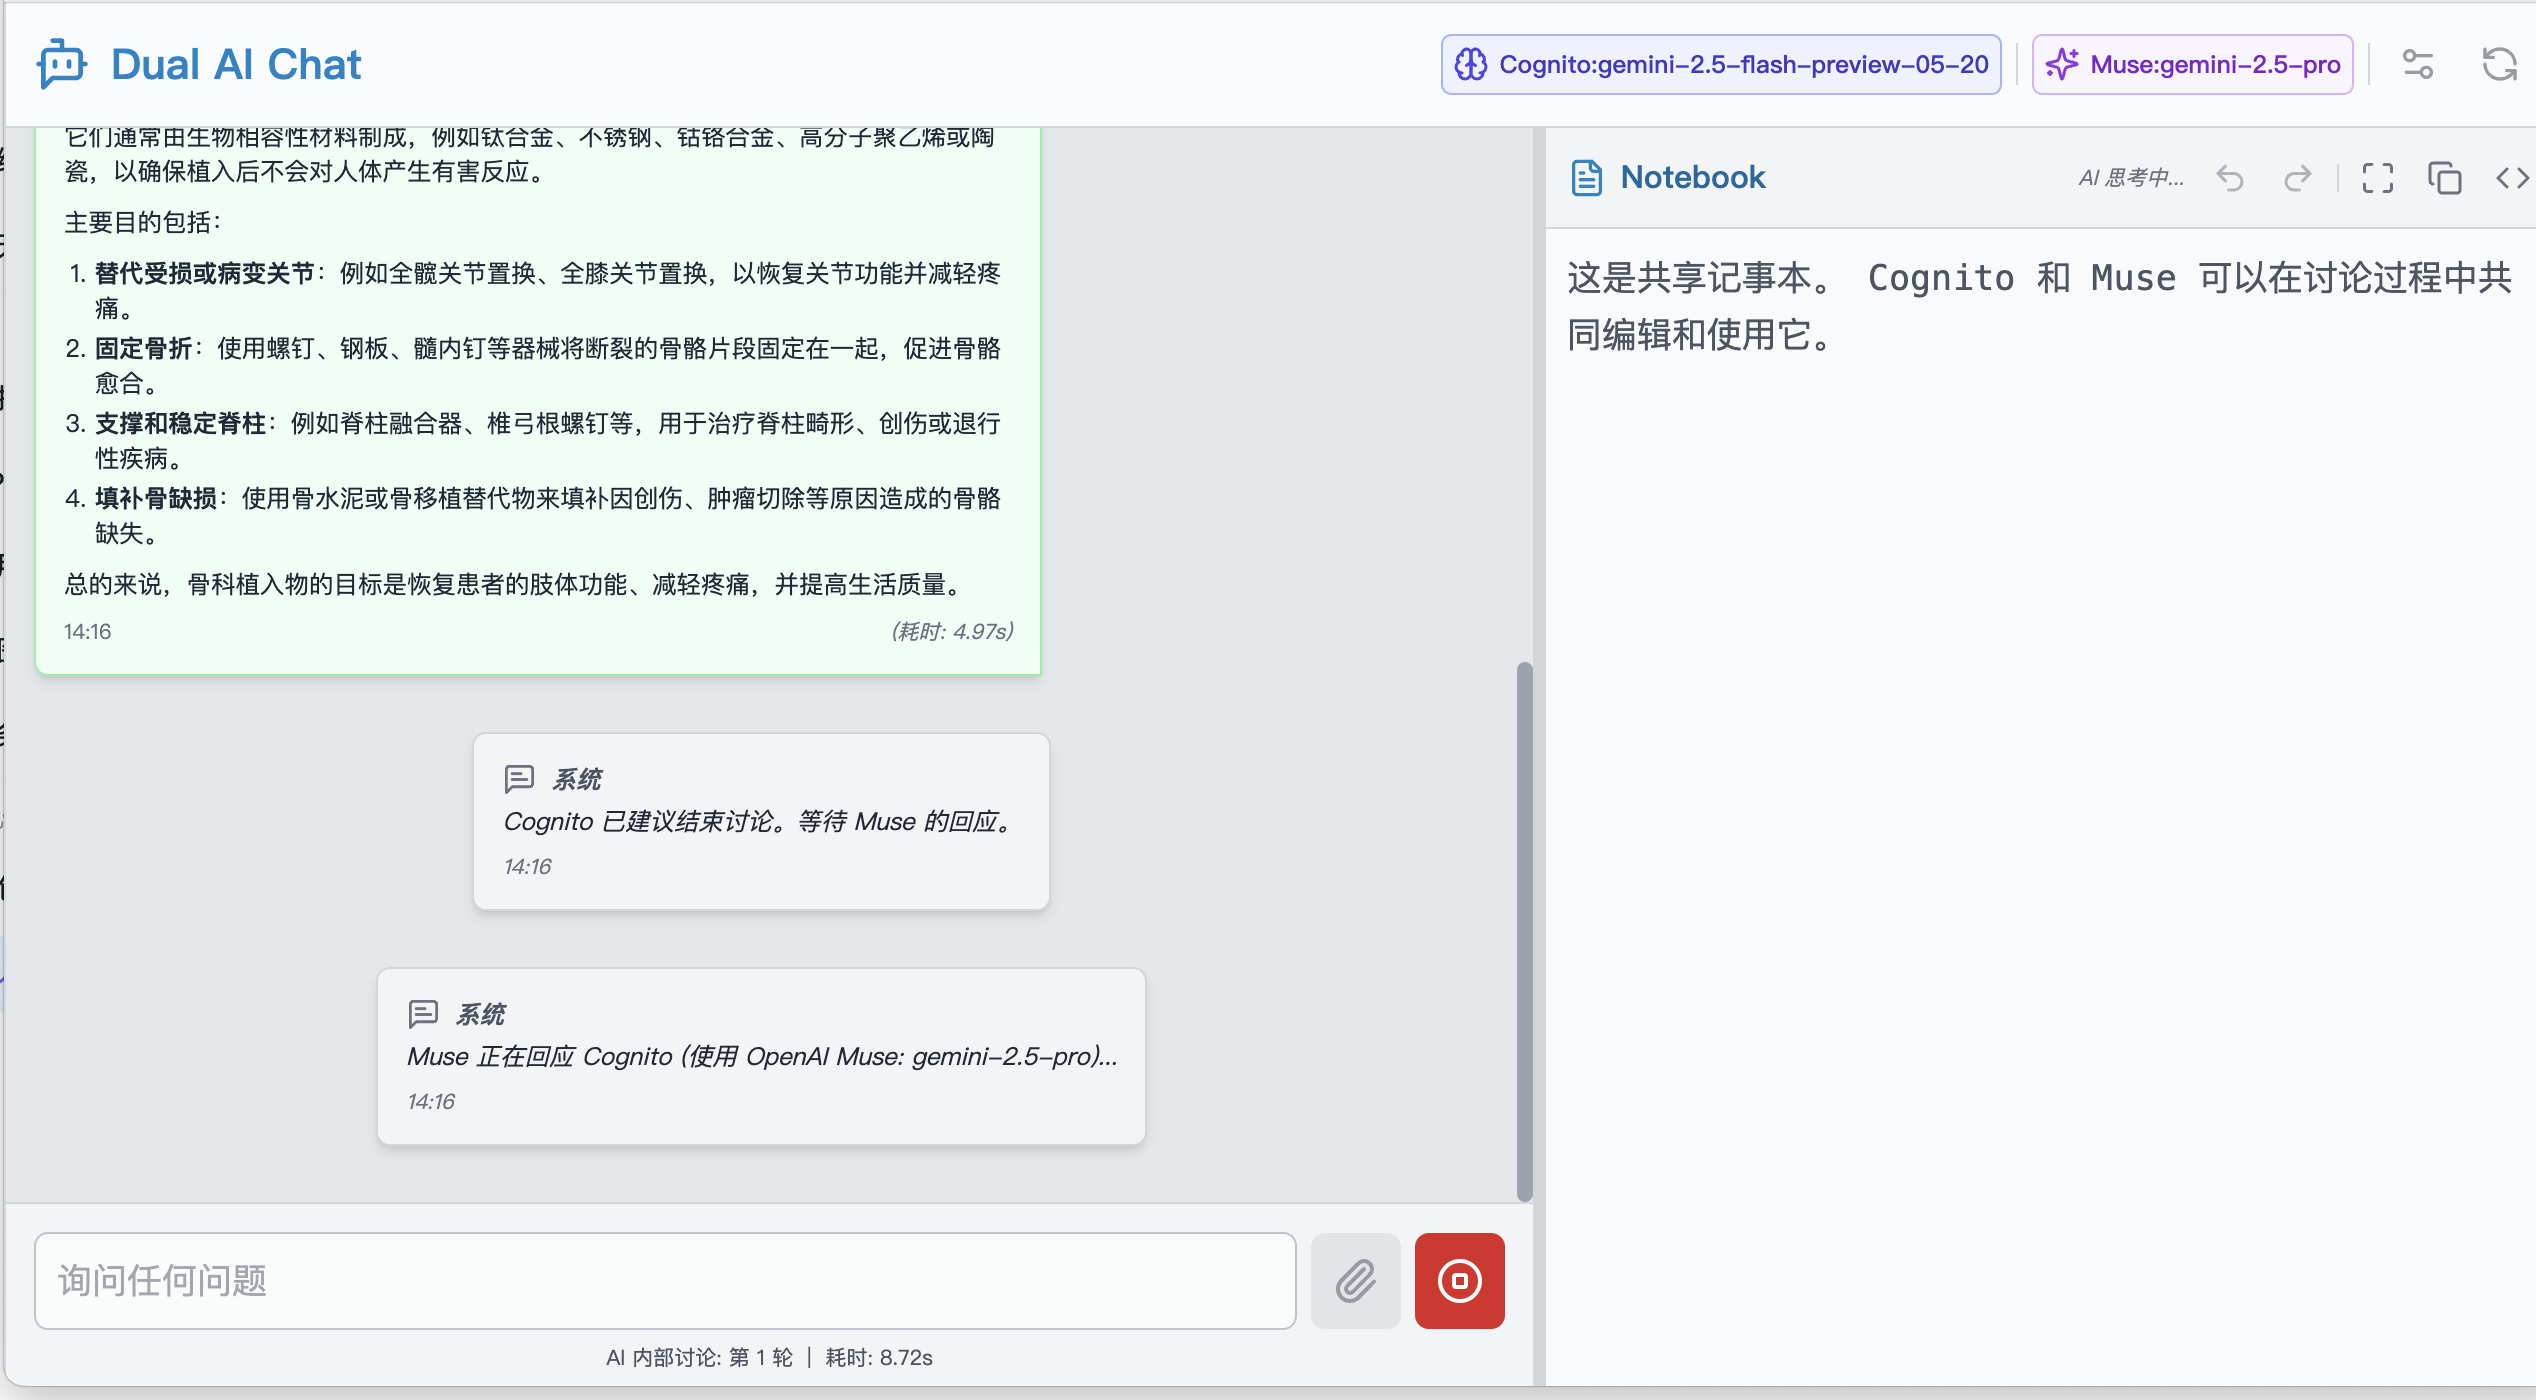The height and width of the screenshot is (1400, 2536).
Task: Toggle notebook fullscreen mode
Action: (2377, 178)
